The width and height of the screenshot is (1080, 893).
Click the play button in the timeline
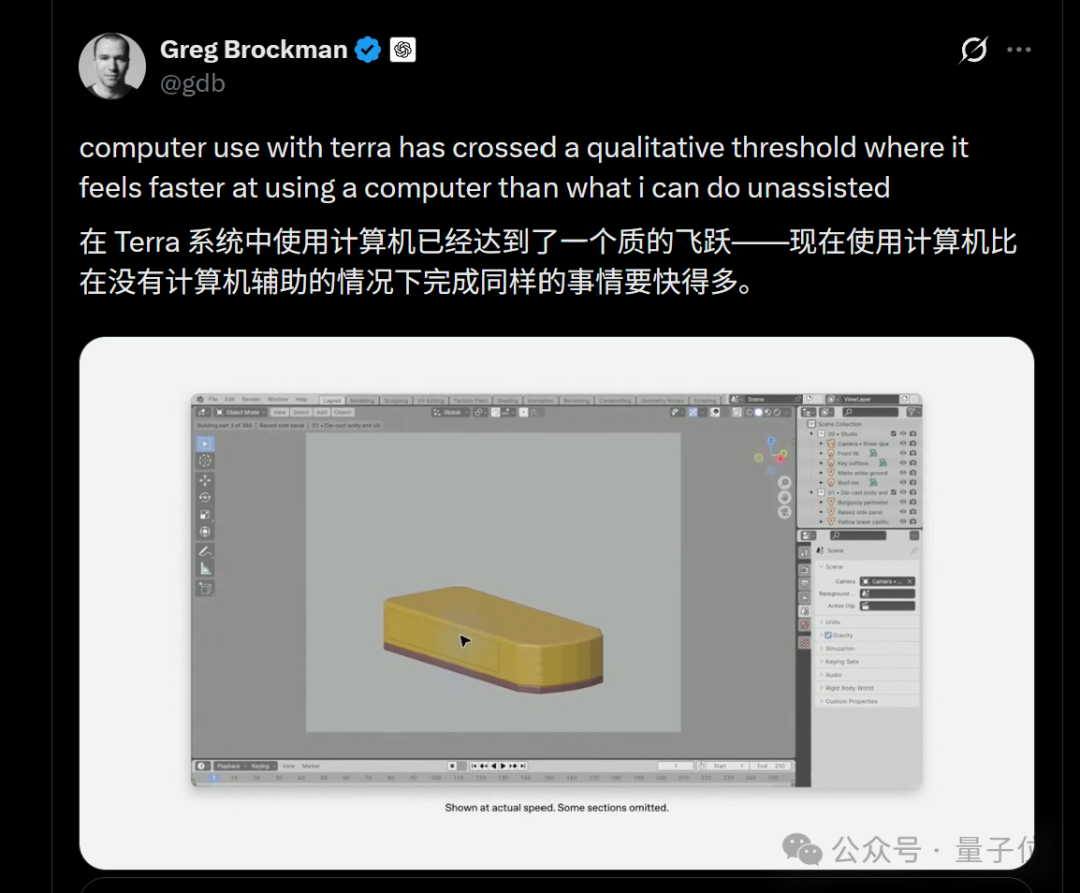[x=503, y=766]
